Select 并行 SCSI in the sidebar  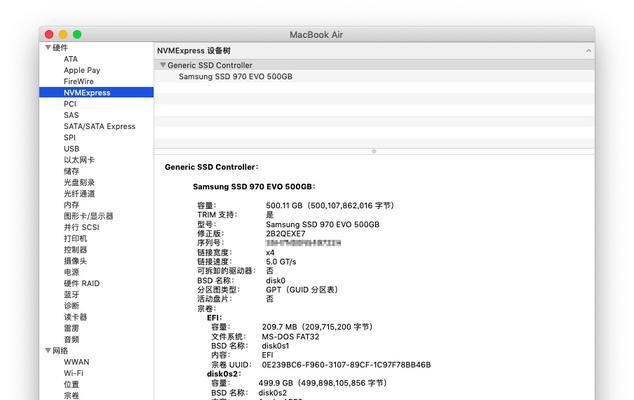(82, 227)
